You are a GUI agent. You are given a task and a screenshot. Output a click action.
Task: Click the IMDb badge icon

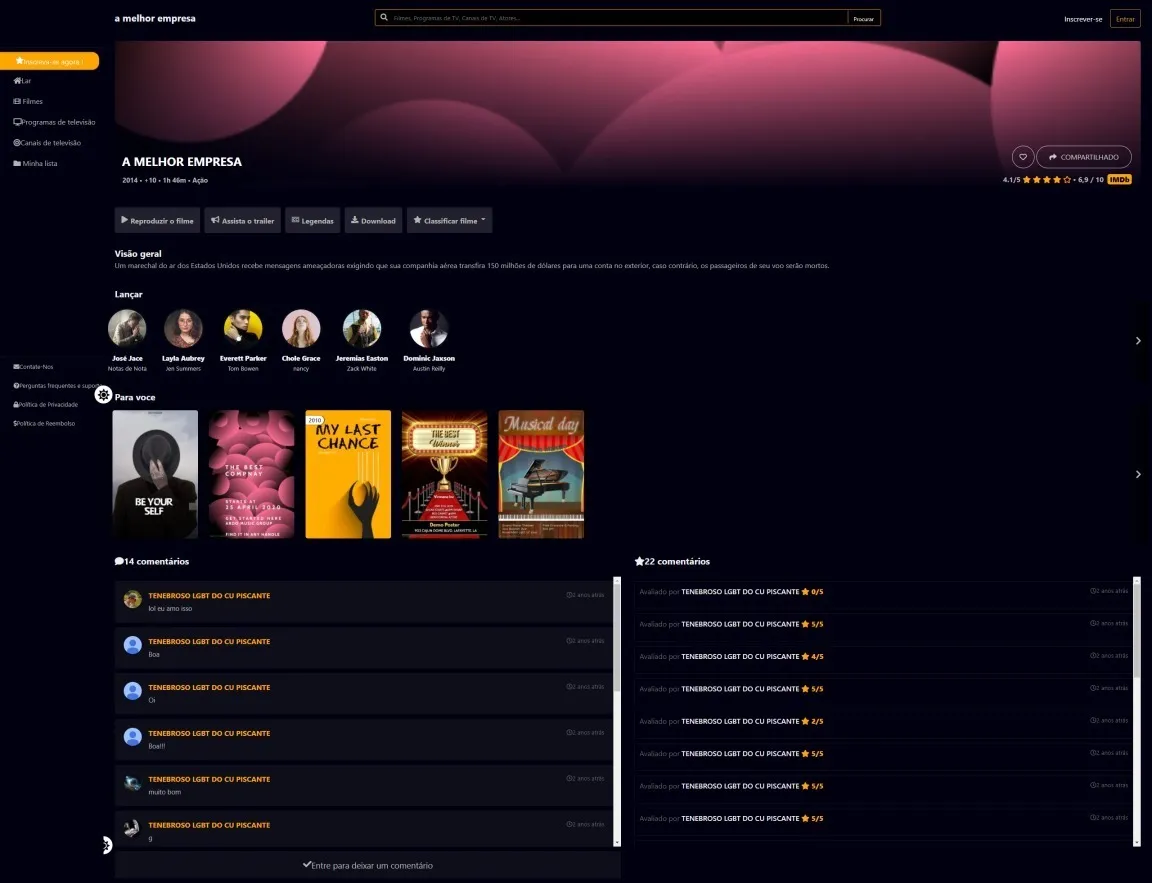1119,179
